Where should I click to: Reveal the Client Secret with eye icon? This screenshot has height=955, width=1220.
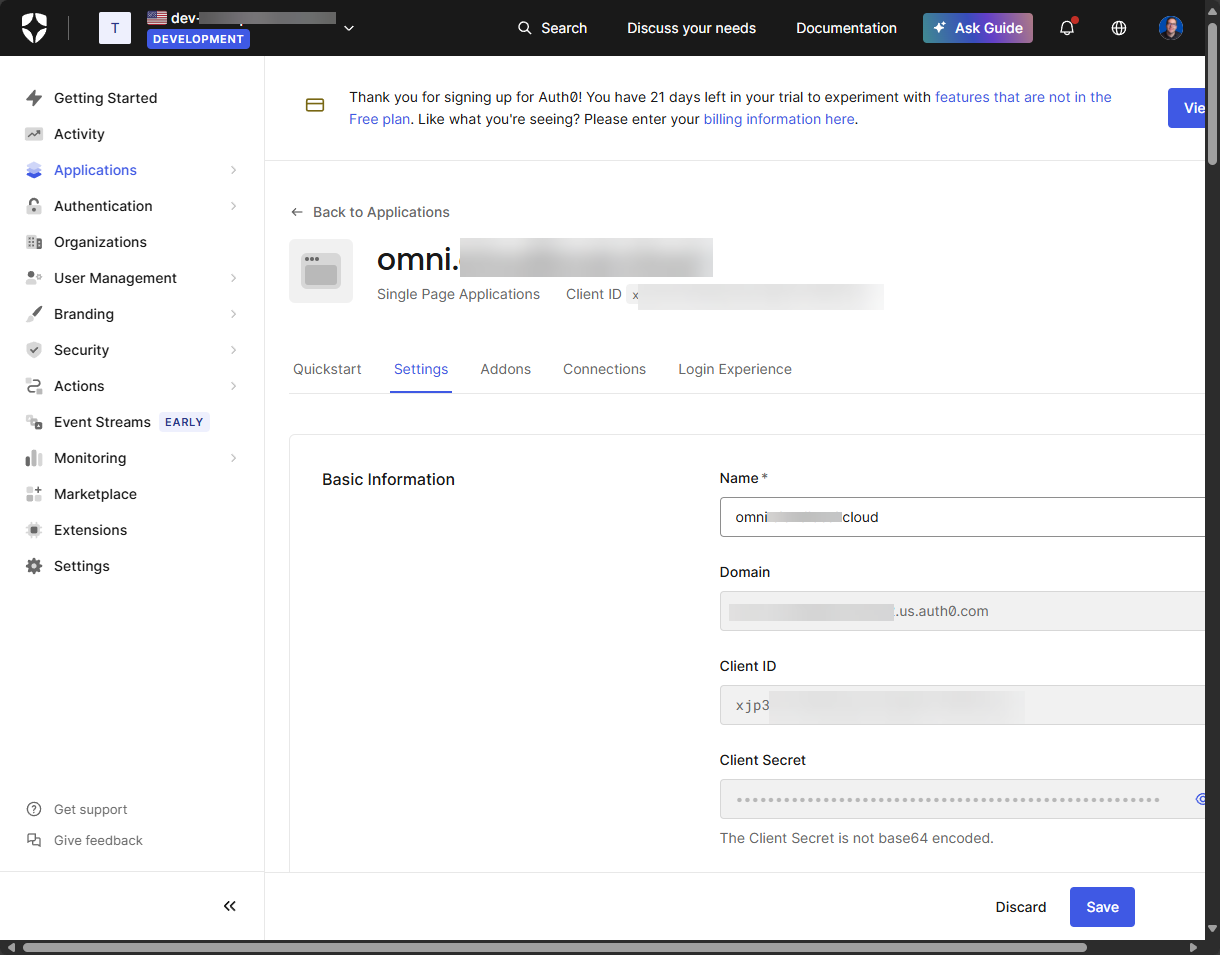pos(1201,799)
